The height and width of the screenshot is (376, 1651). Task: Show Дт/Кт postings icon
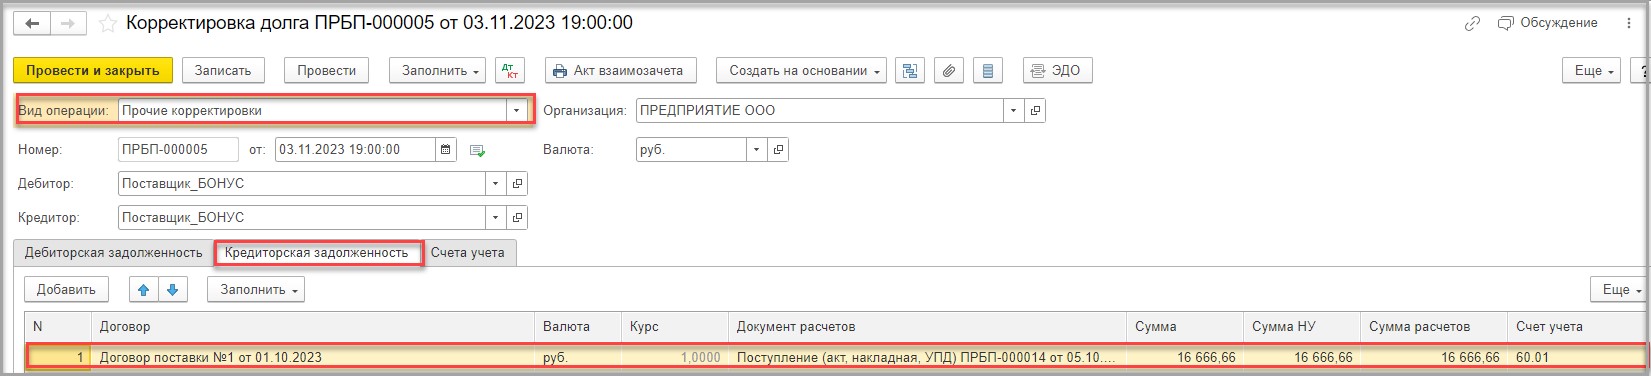[510, 71]
